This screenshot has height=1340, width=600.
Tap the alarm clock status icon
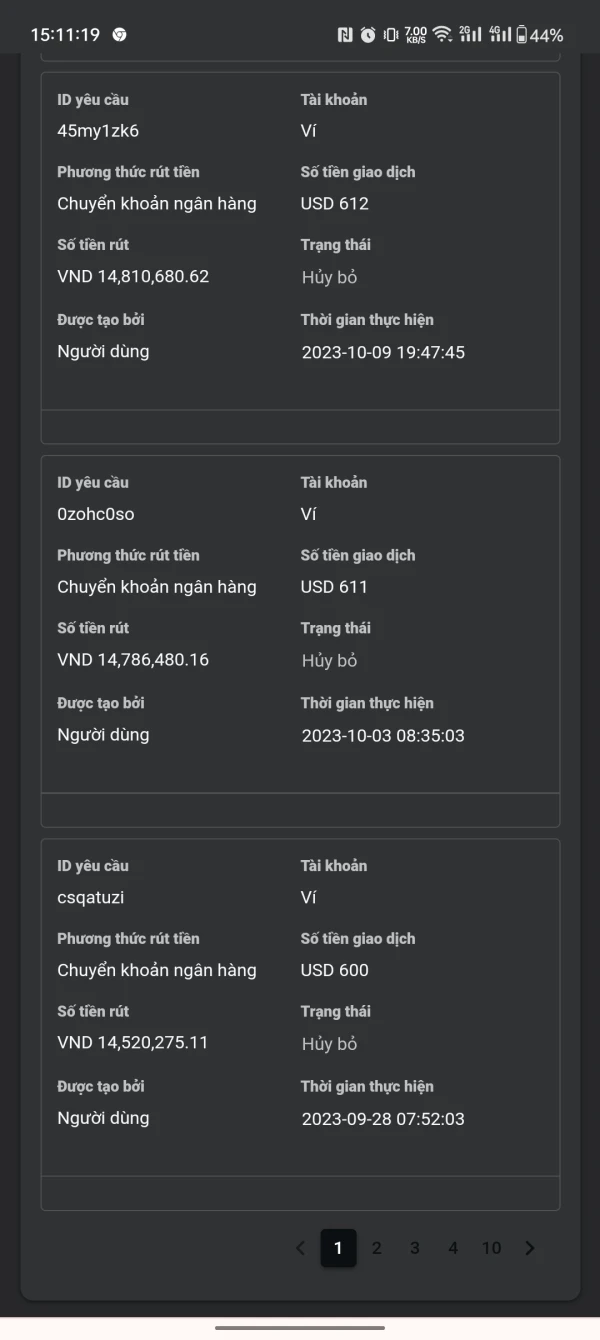pos(368,35)
